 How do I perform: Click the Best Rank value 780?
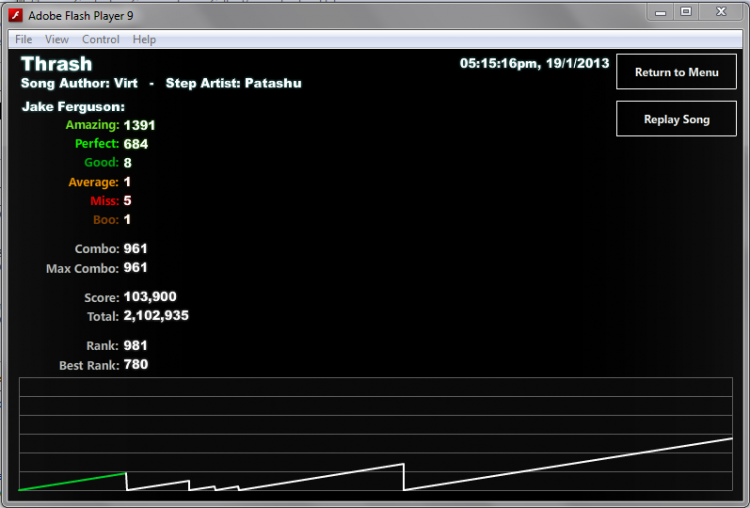[136, 364]
